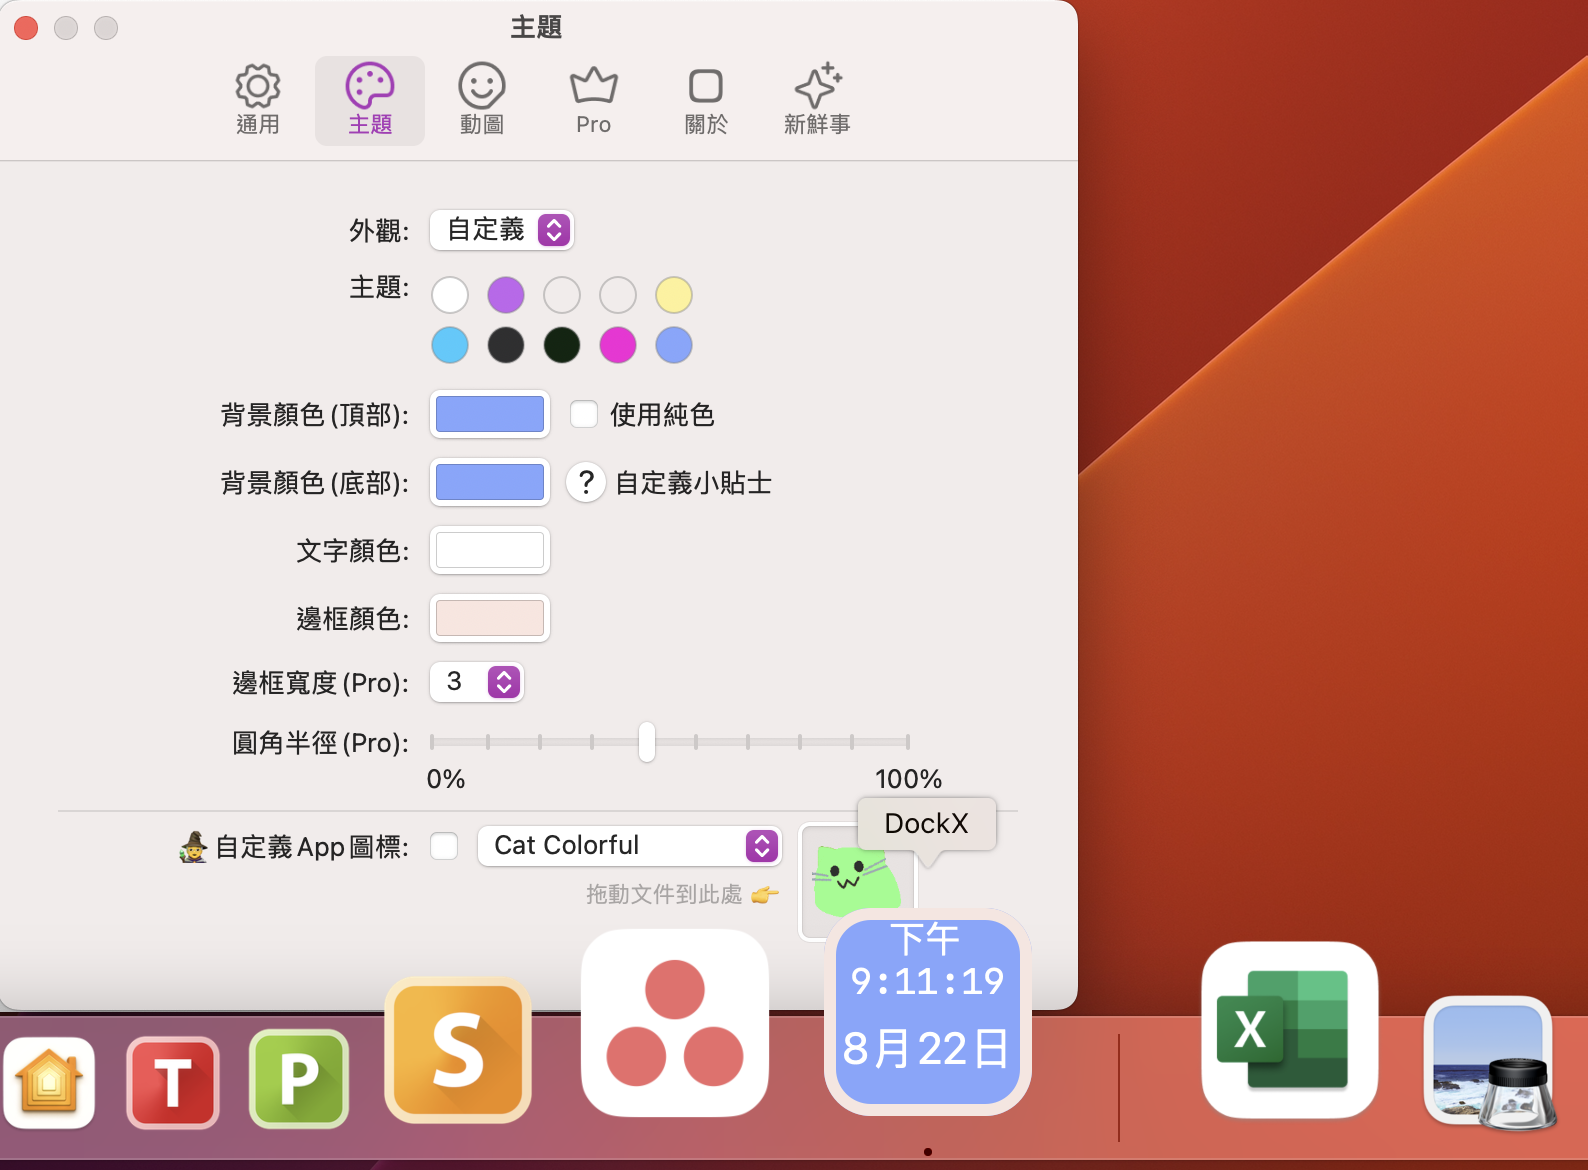Click the 0% corner radius label
Image resolution: width=1588 pixels, height=1170 pixels.
point(446,779)
